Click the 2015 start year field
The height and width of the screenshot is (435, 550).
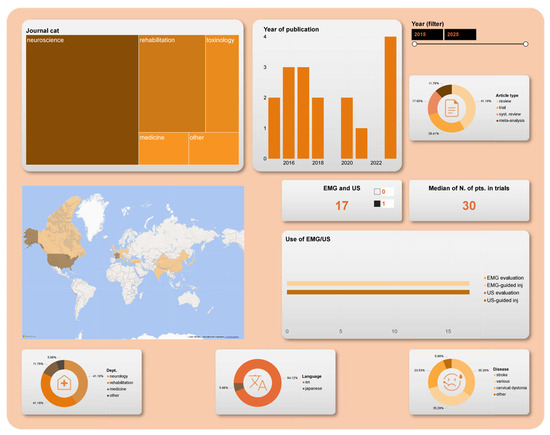point(427,34)
